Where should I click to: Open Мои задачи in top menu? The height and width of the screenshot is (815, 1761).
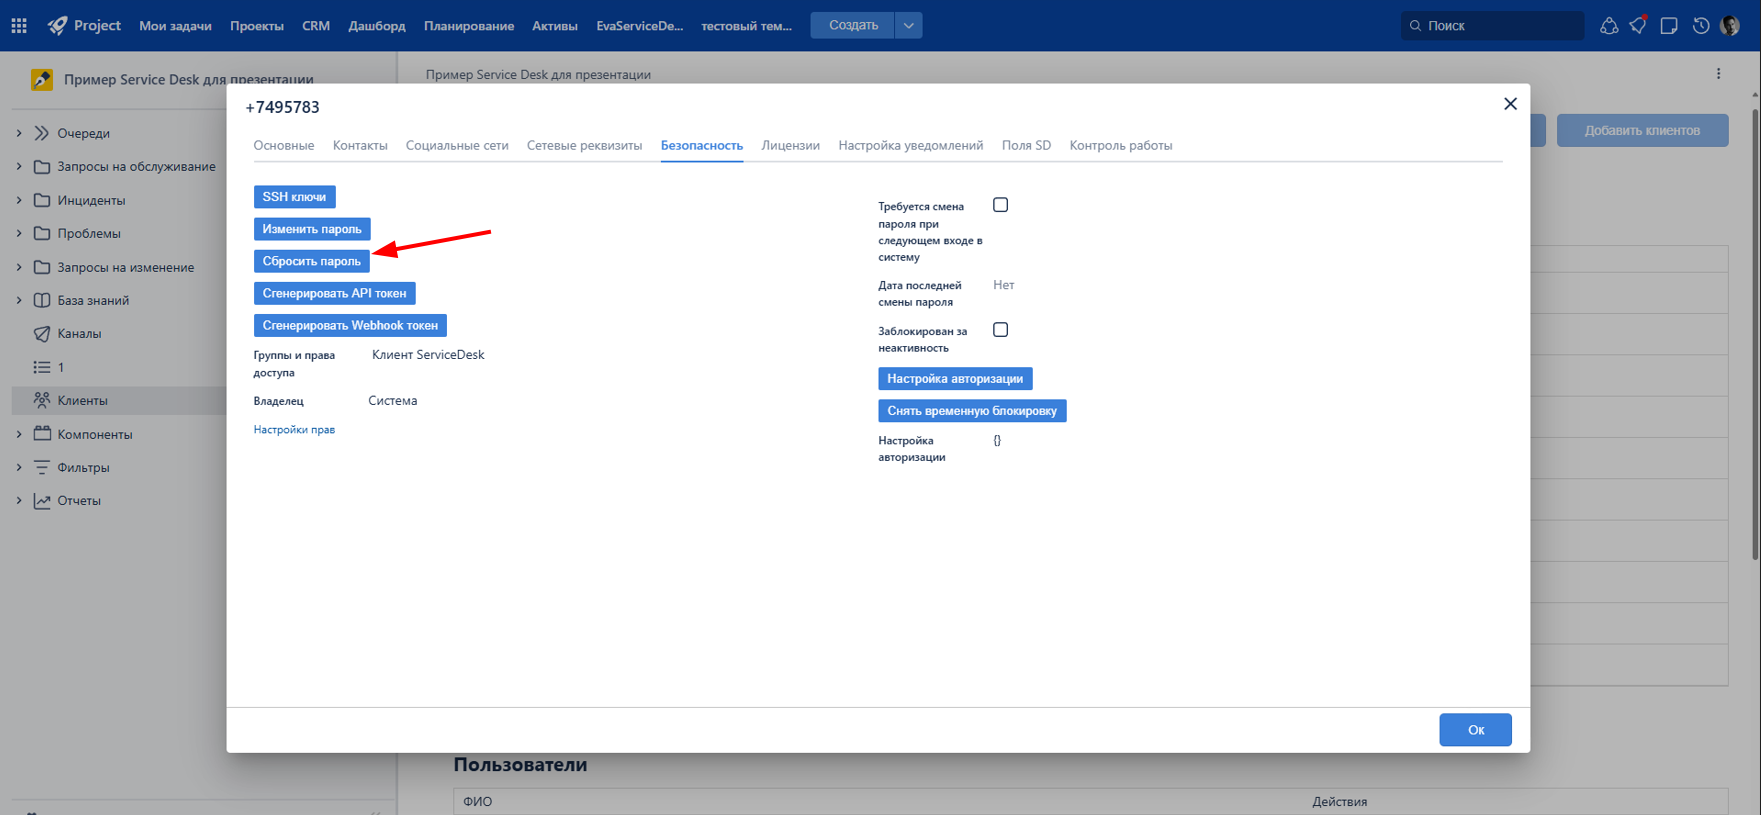(x=175, y=26)
